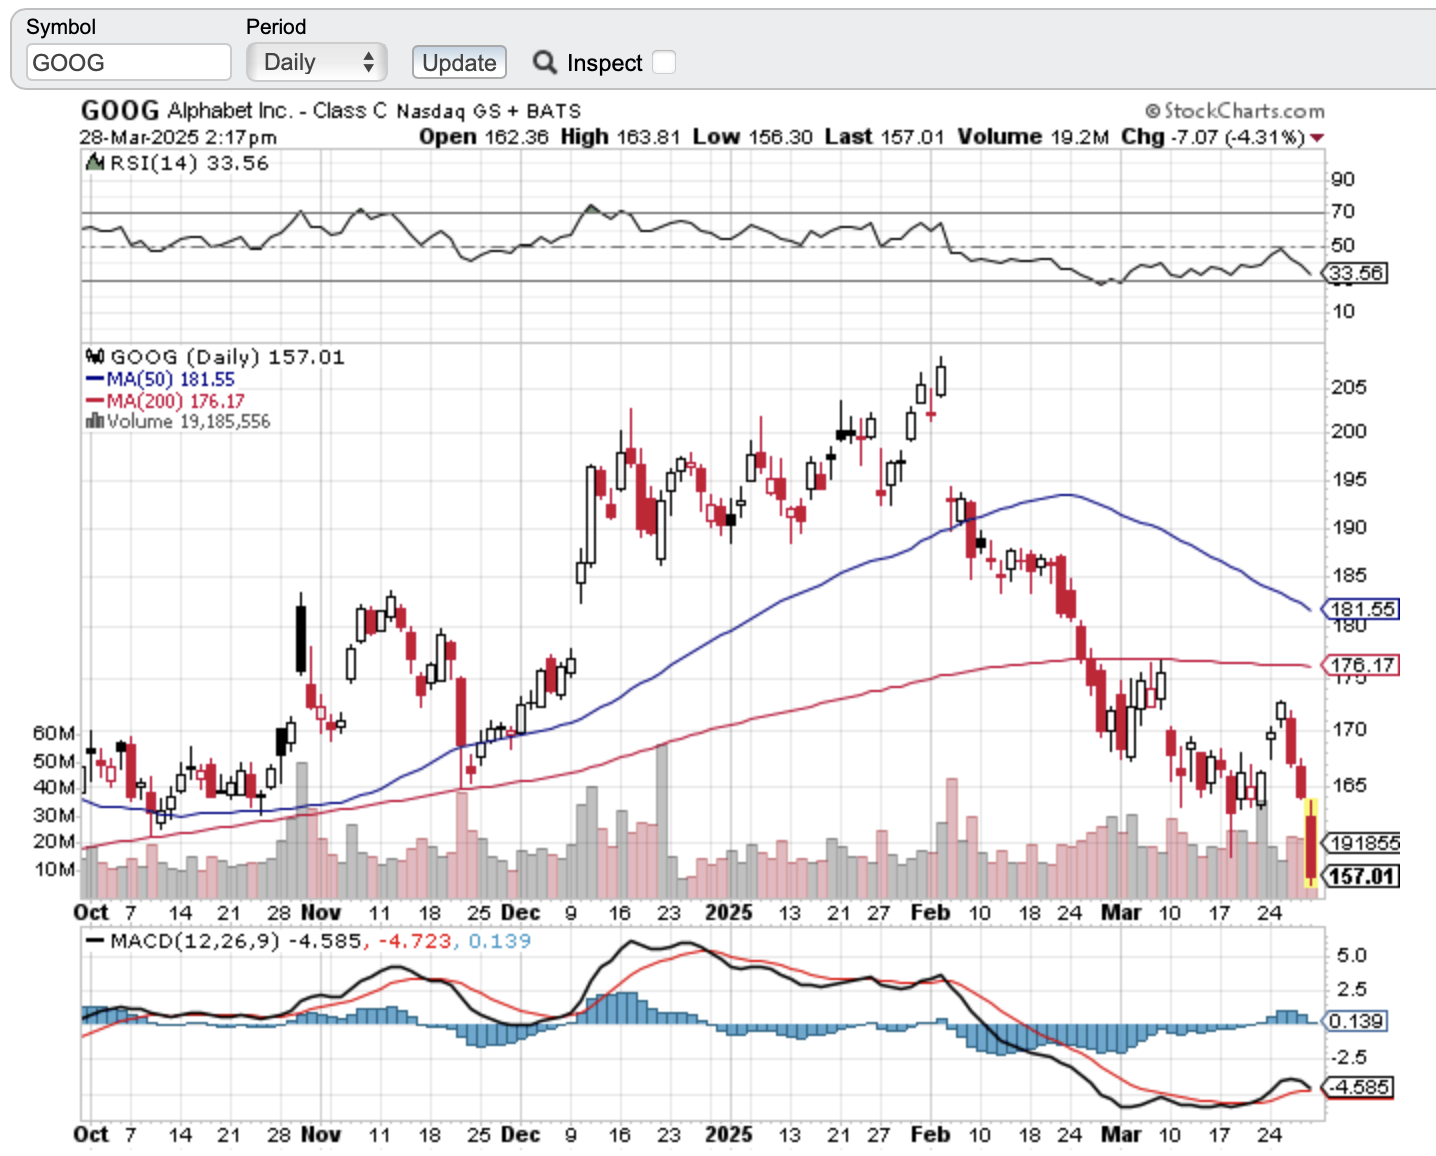
Task: Click the 60M volume axis label
Action: 54,733
